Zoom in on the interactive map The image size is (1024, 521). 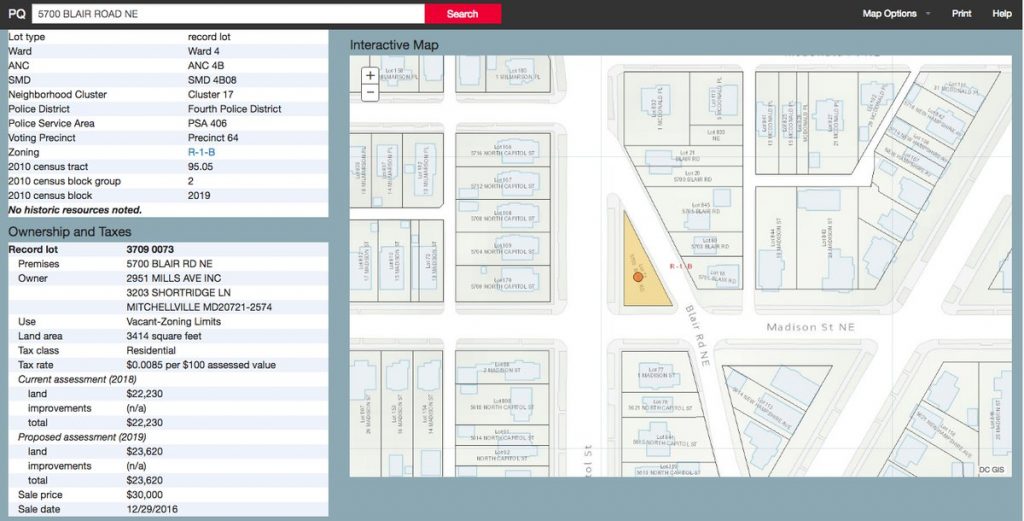coord(370,75)
